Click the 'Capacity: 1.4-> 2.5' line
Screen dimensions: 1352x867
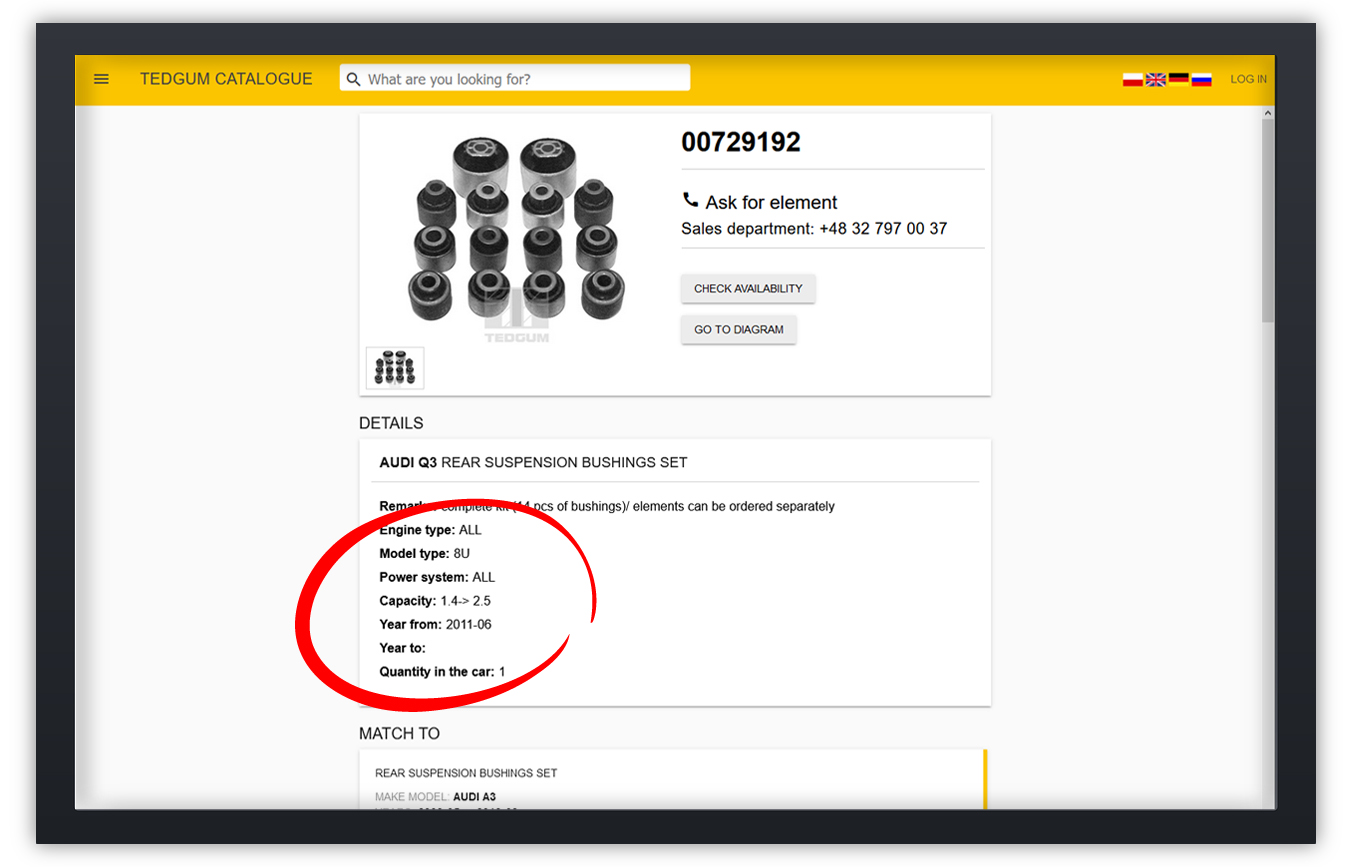click(435, 601)
